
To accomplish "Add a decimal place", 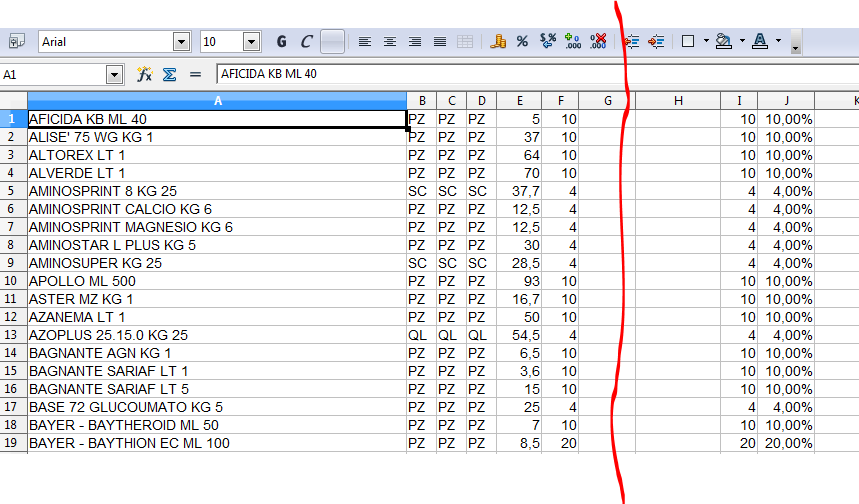I will point(572,42).
